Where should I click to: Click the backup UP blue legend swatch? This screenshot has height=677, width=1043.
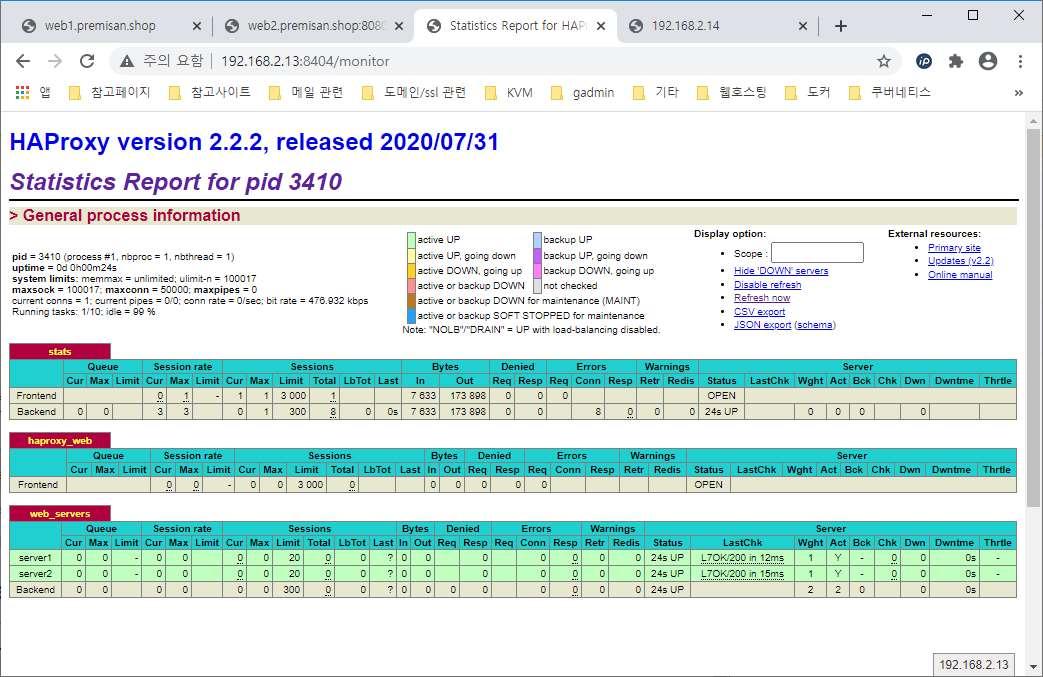[537, 239]
